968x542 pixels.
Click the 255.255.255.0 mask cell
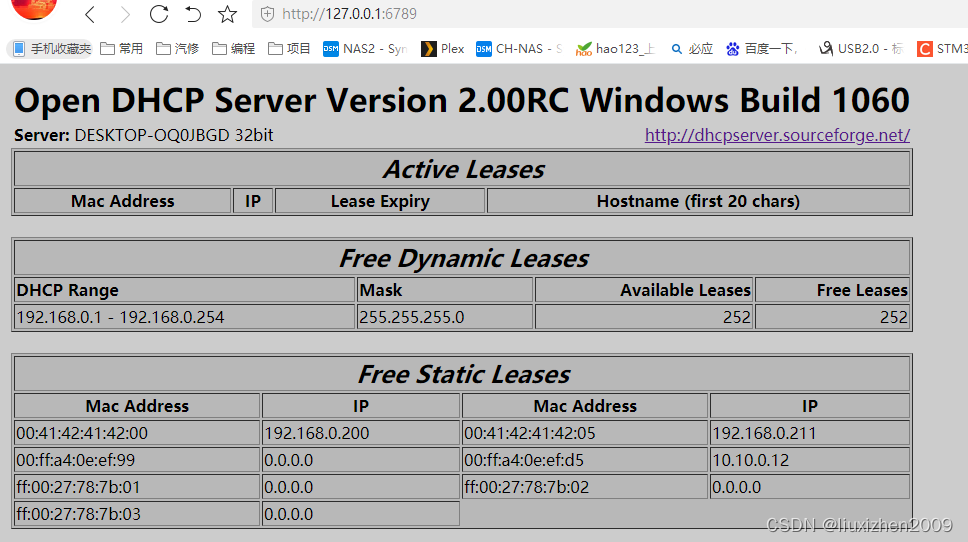[444, 317]
